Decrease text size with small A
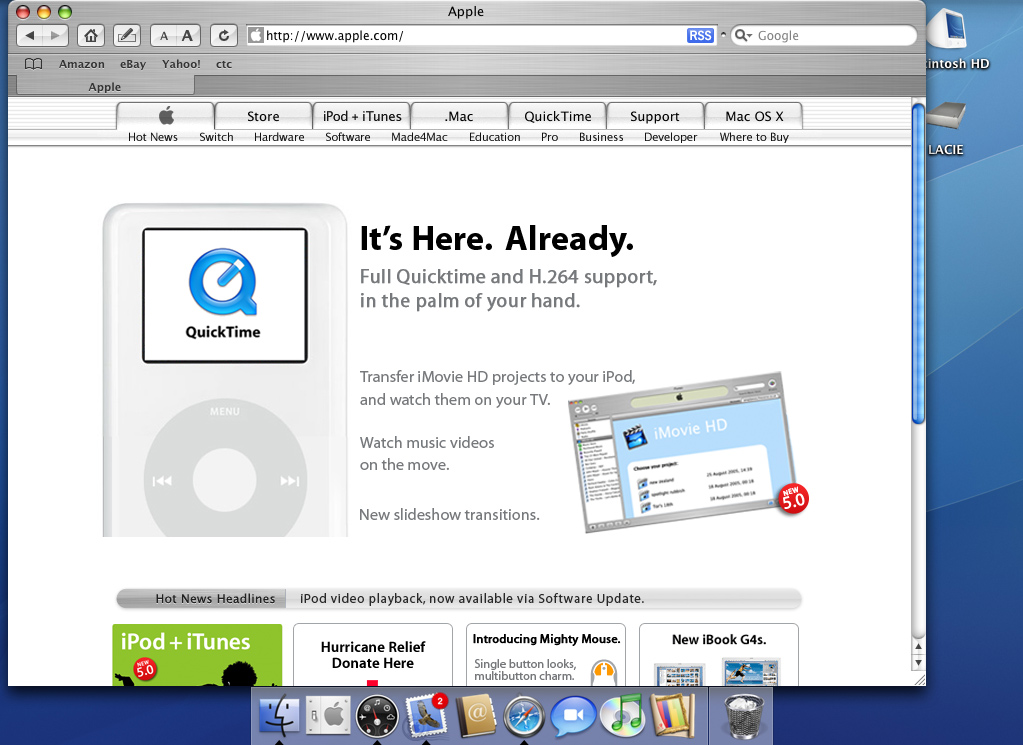Screen dimensions: 1023x745 click(164, 36)
